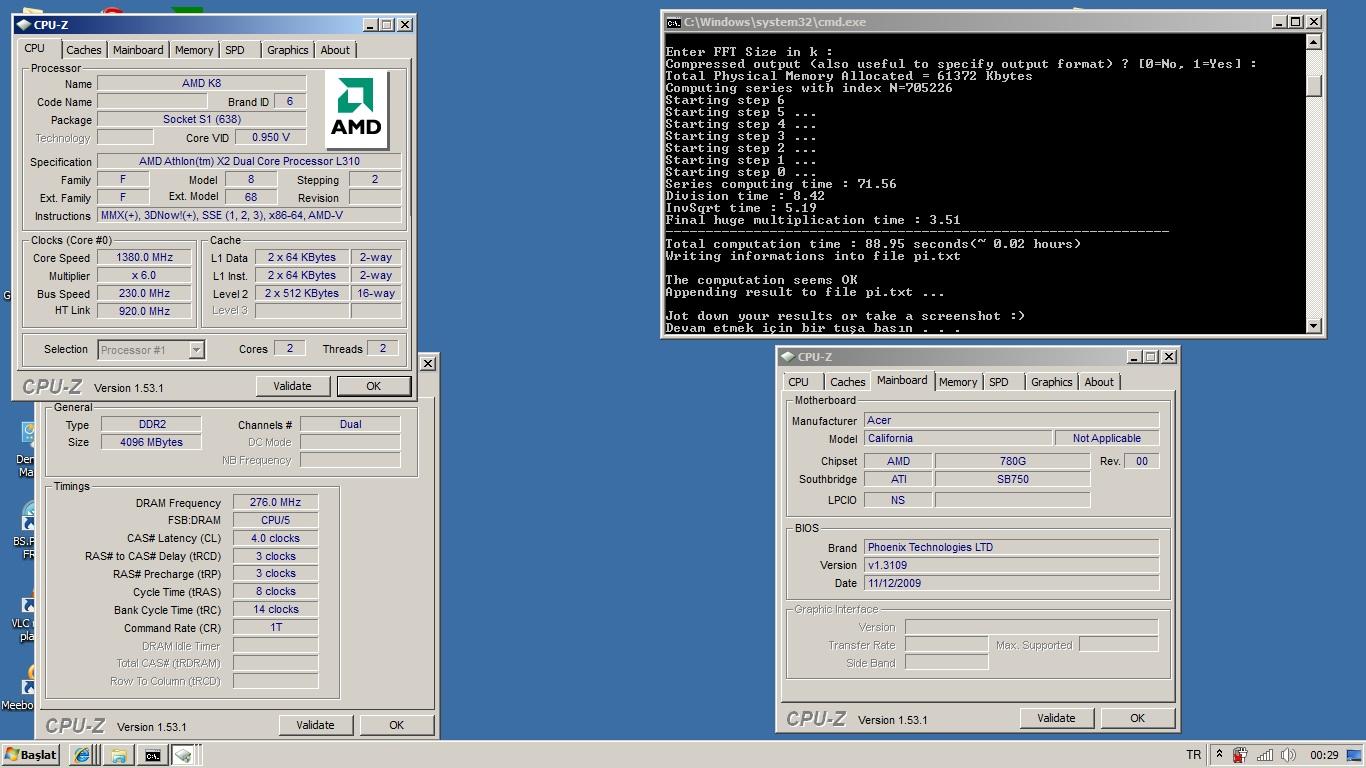Select the 14 clocks bank cycle value
Image resolution: width=1366 pixels, height=768 pixels.
(x=276, y=609)
